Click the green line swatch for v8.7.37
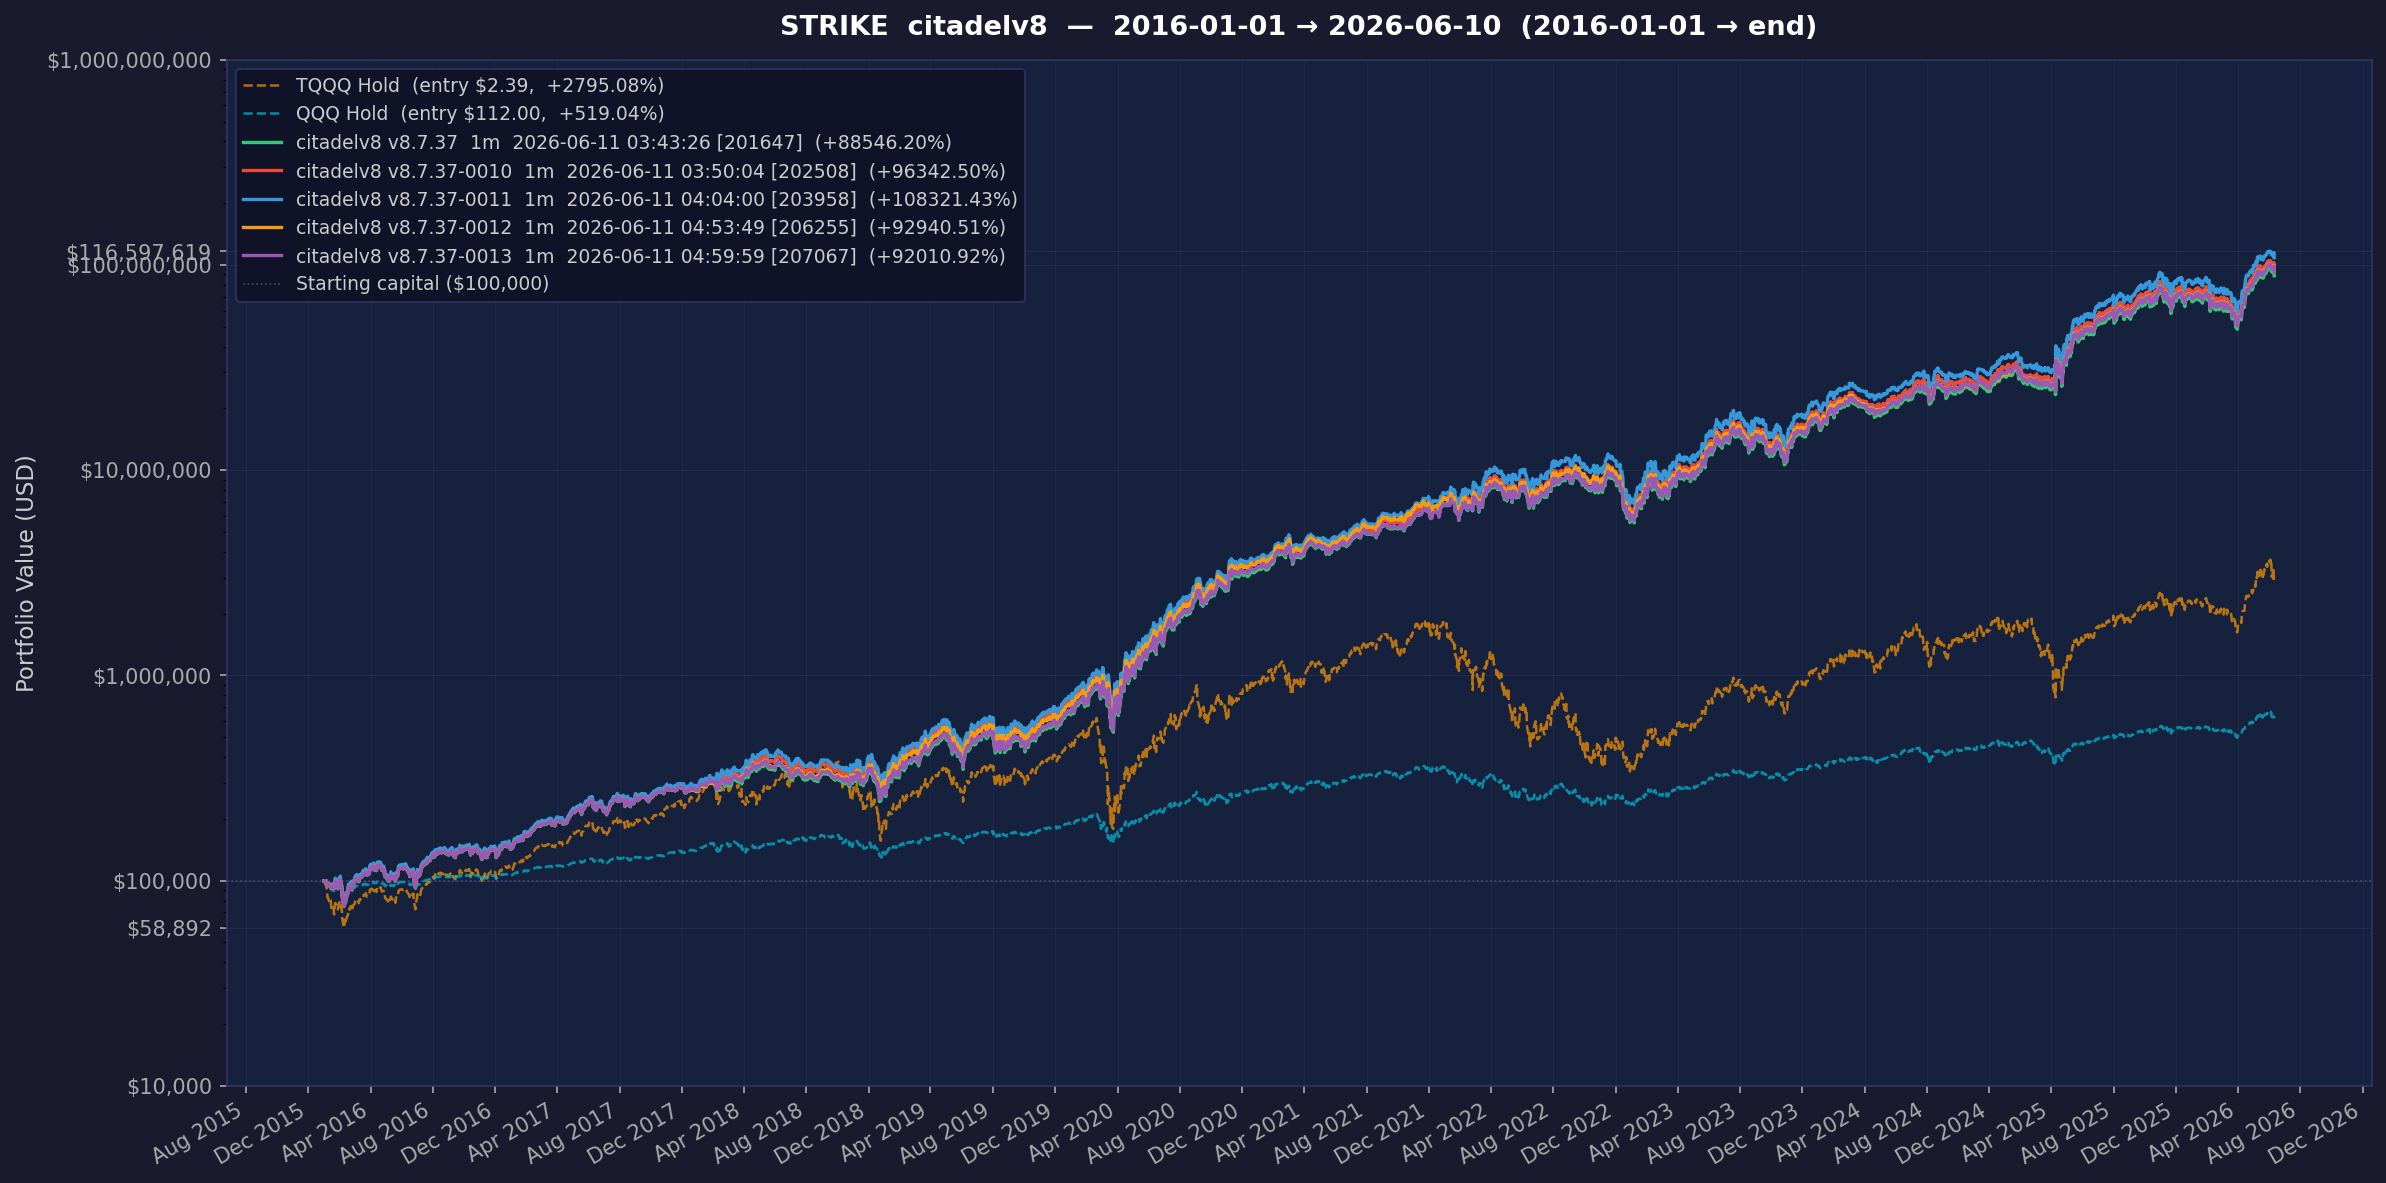The height and width of the screenshot is (1183, 2386). pyautogui.click(x=262, y=143)
